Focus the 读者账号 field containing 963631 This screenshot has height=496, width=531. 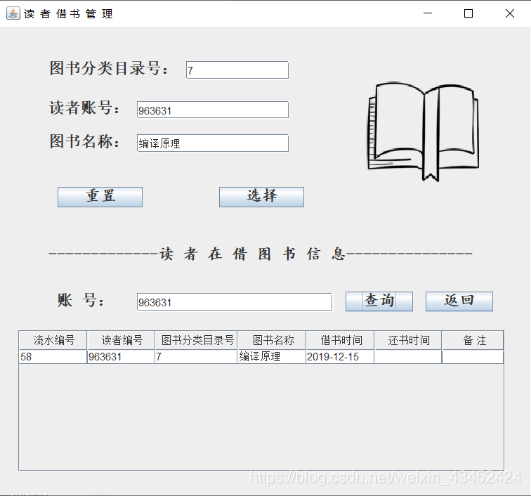pyautogui.click(x=213, y=110)
